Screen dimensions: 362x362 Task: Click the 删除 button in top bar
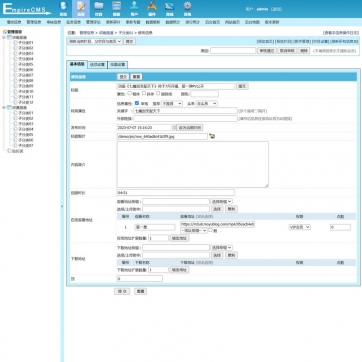pyautogui.click(x=304, y=51)
